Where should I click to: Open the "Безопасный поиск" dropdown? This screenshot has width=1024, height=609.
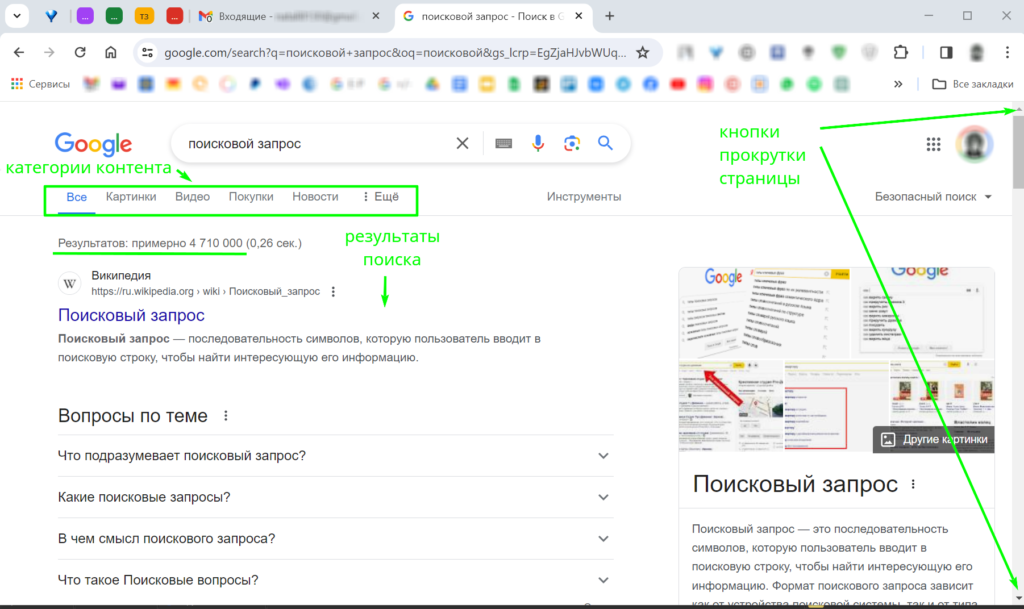coord(933,196)
